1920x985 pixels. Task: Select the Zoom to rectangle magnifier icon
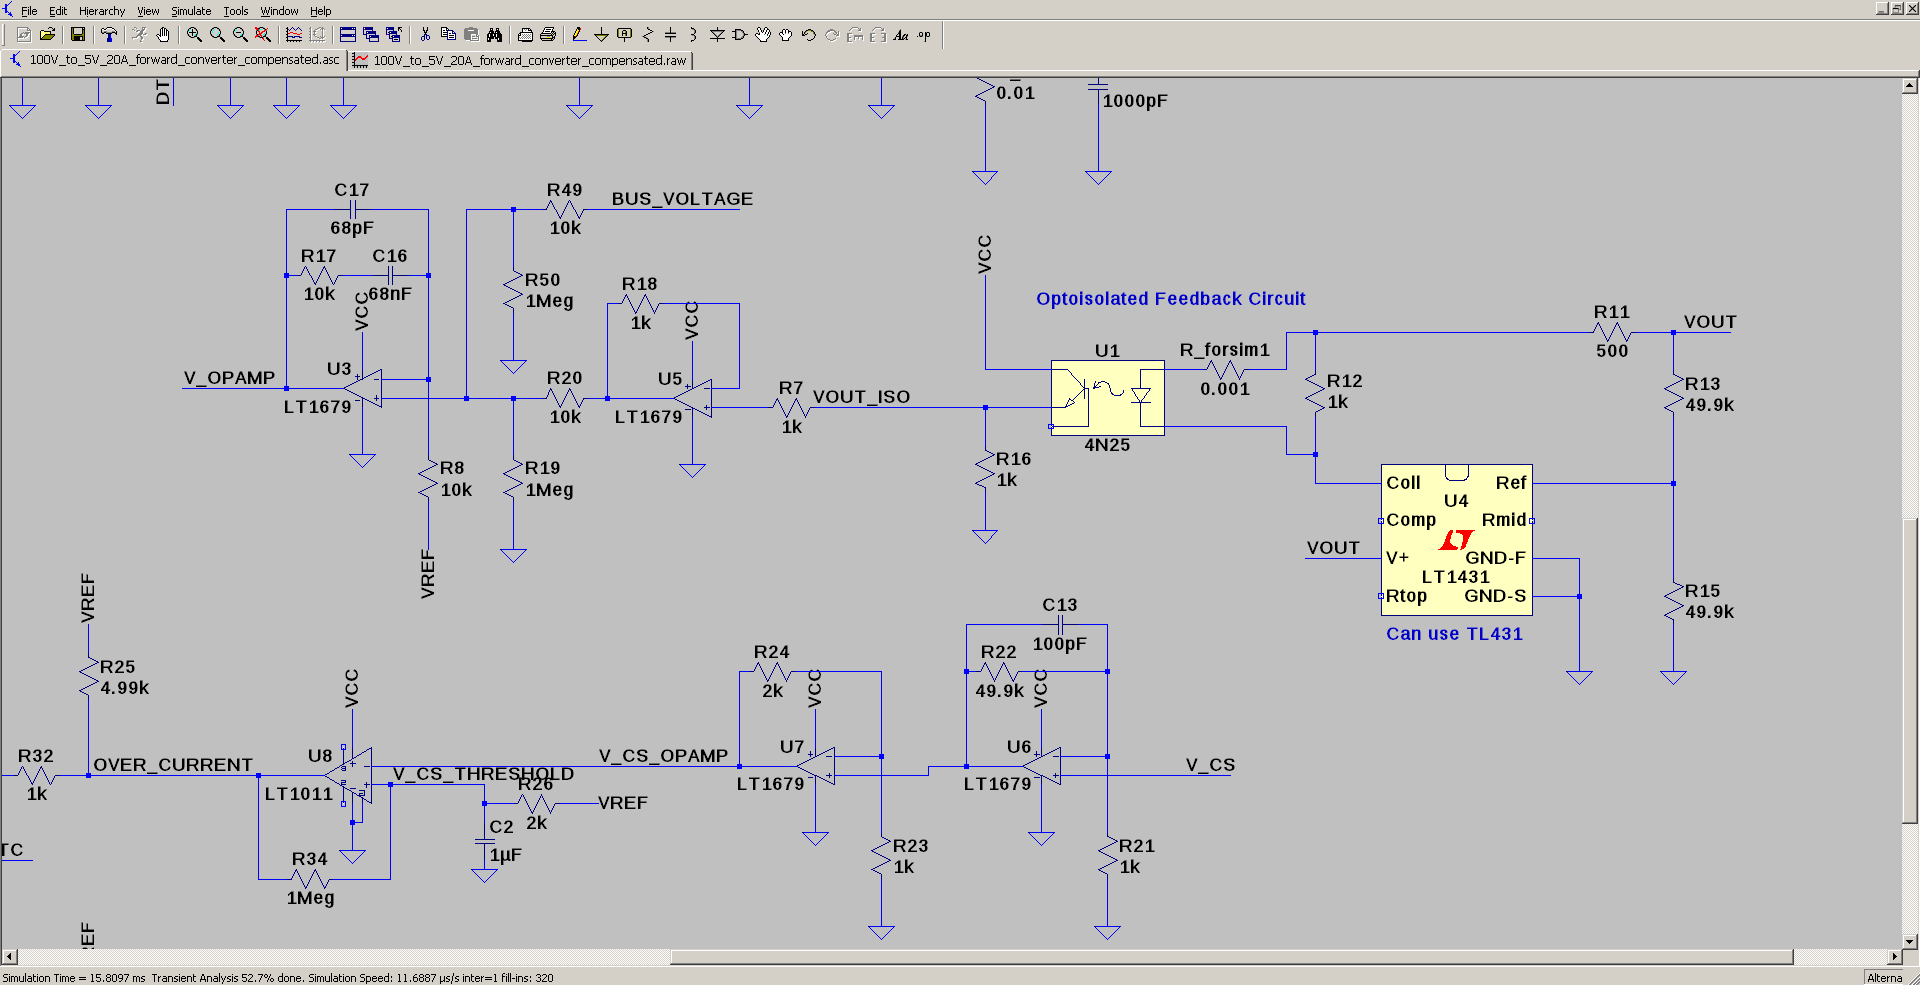click(x=217, y=35)
